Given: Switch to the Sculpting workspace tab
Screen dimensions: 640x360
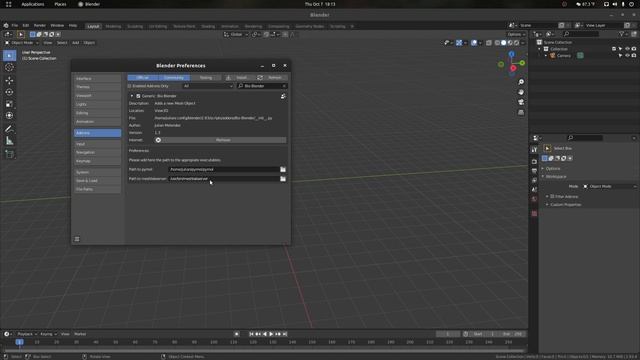Looking at the screenshot, I should [x=135, y=27].
